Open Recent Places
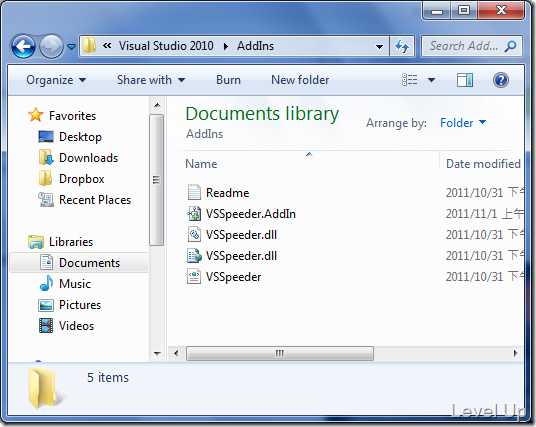 [x=95, y=200]
